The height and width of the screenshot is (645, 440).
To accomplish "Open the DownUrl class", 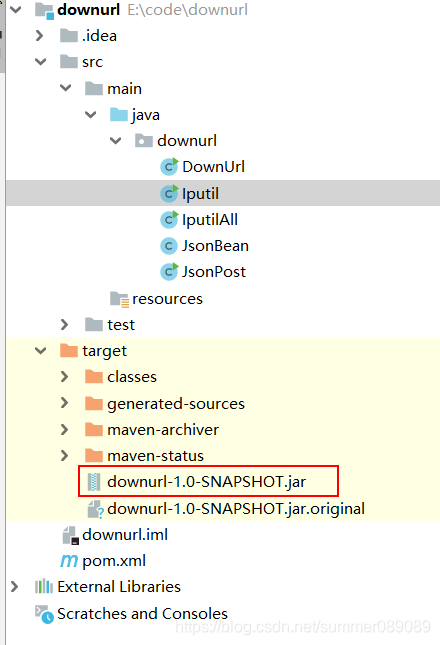I will [x=213, y=167].
